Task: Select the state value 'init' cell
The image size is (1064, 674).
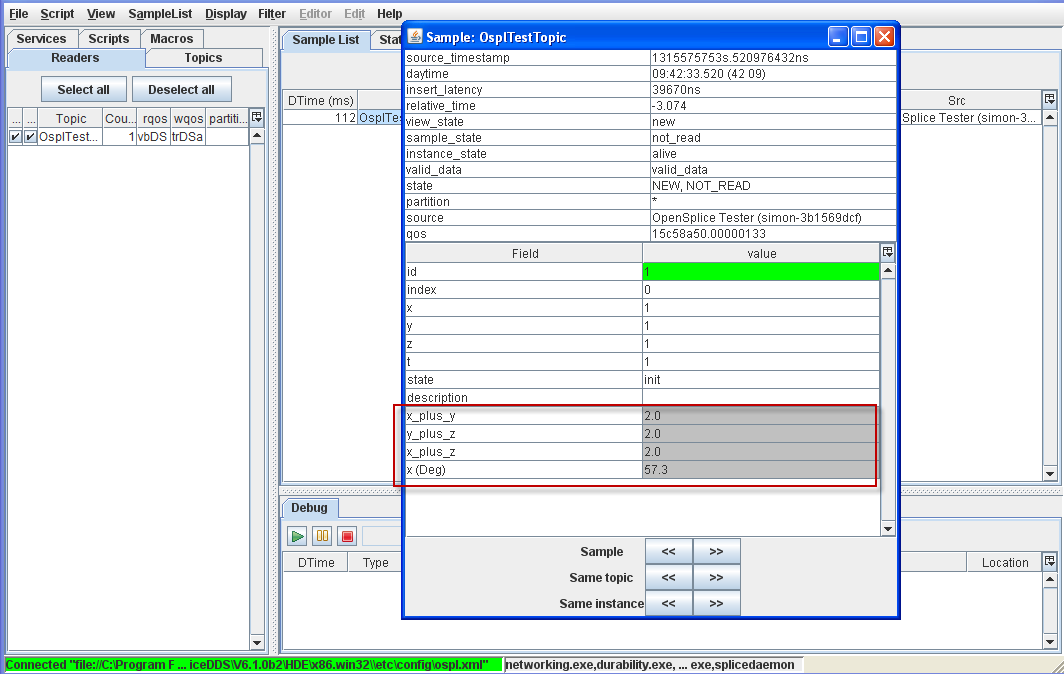Action: (x=761, y=379)
